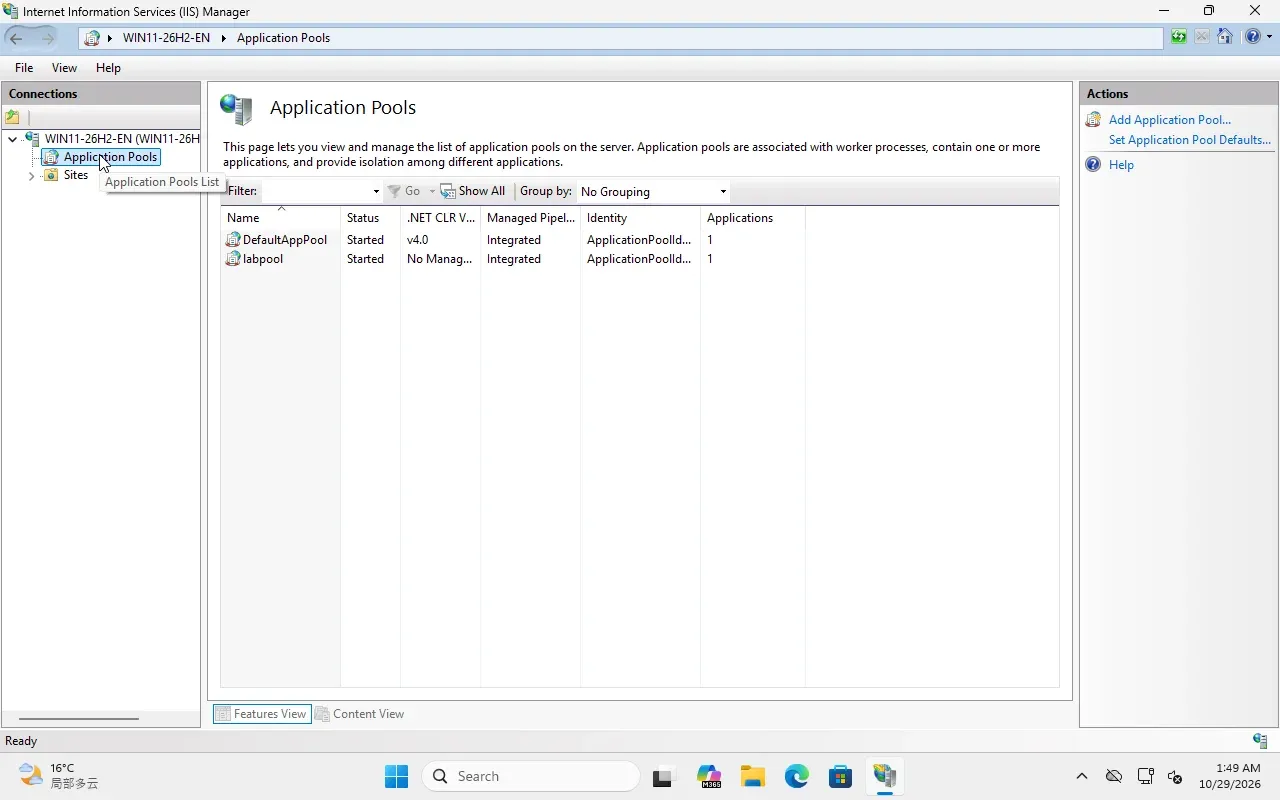Open the Filter dropdown arrow

(376, 191)
